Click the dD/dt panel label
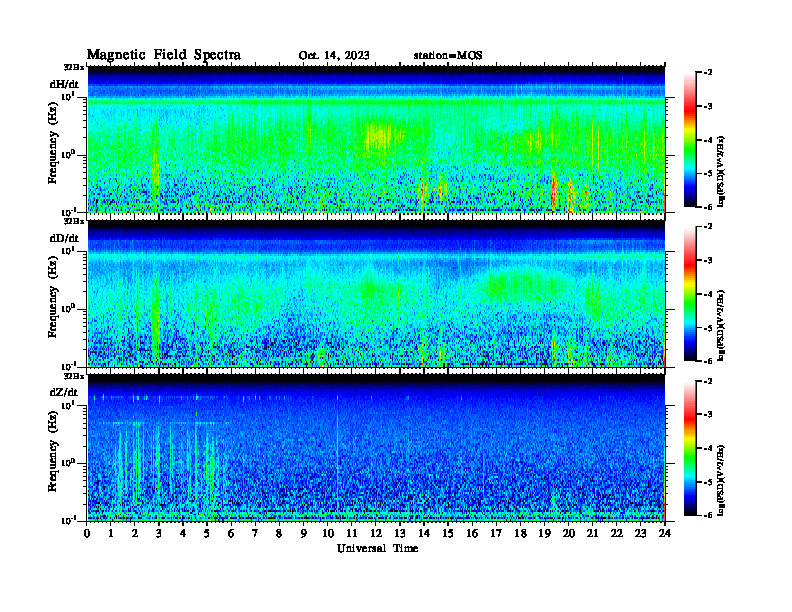 tap(64, 238)
